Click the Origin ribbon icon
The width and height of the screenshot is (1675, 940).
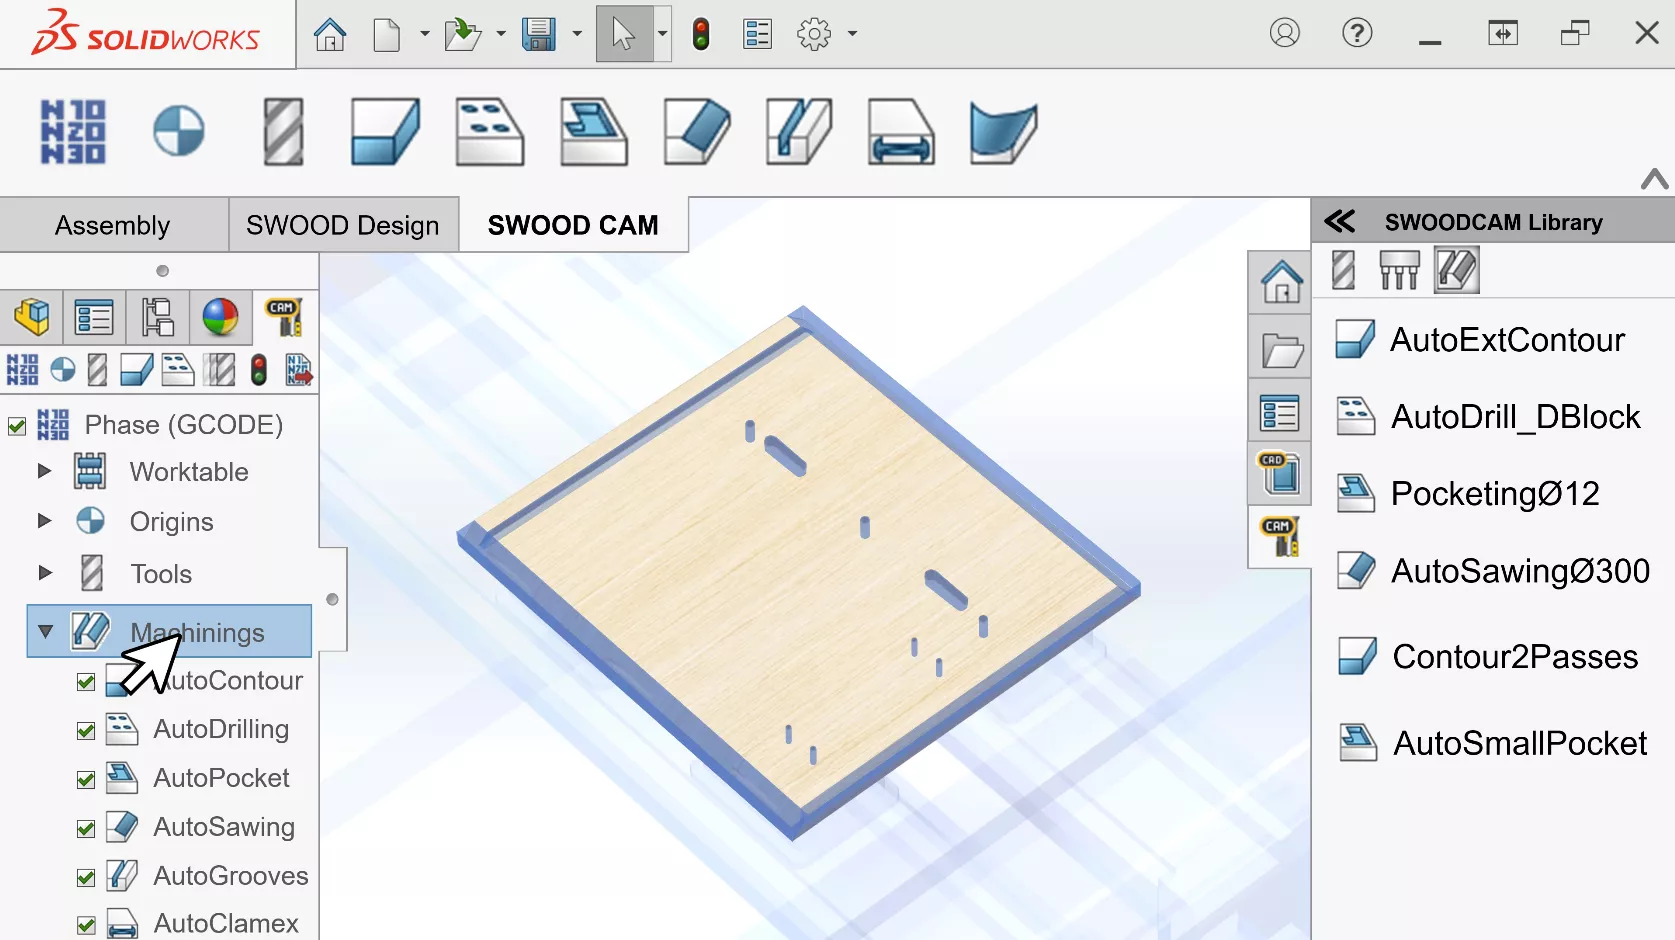coord(179,131)
